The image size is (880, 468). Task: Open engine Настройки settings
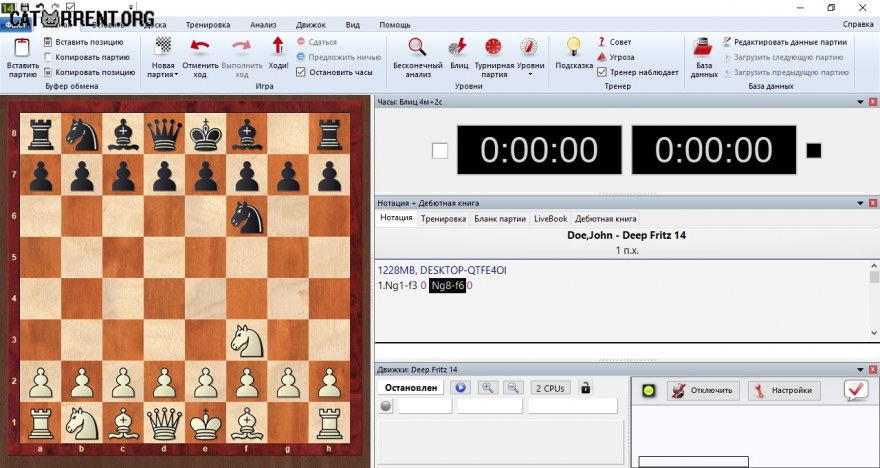tap(784, 391)
